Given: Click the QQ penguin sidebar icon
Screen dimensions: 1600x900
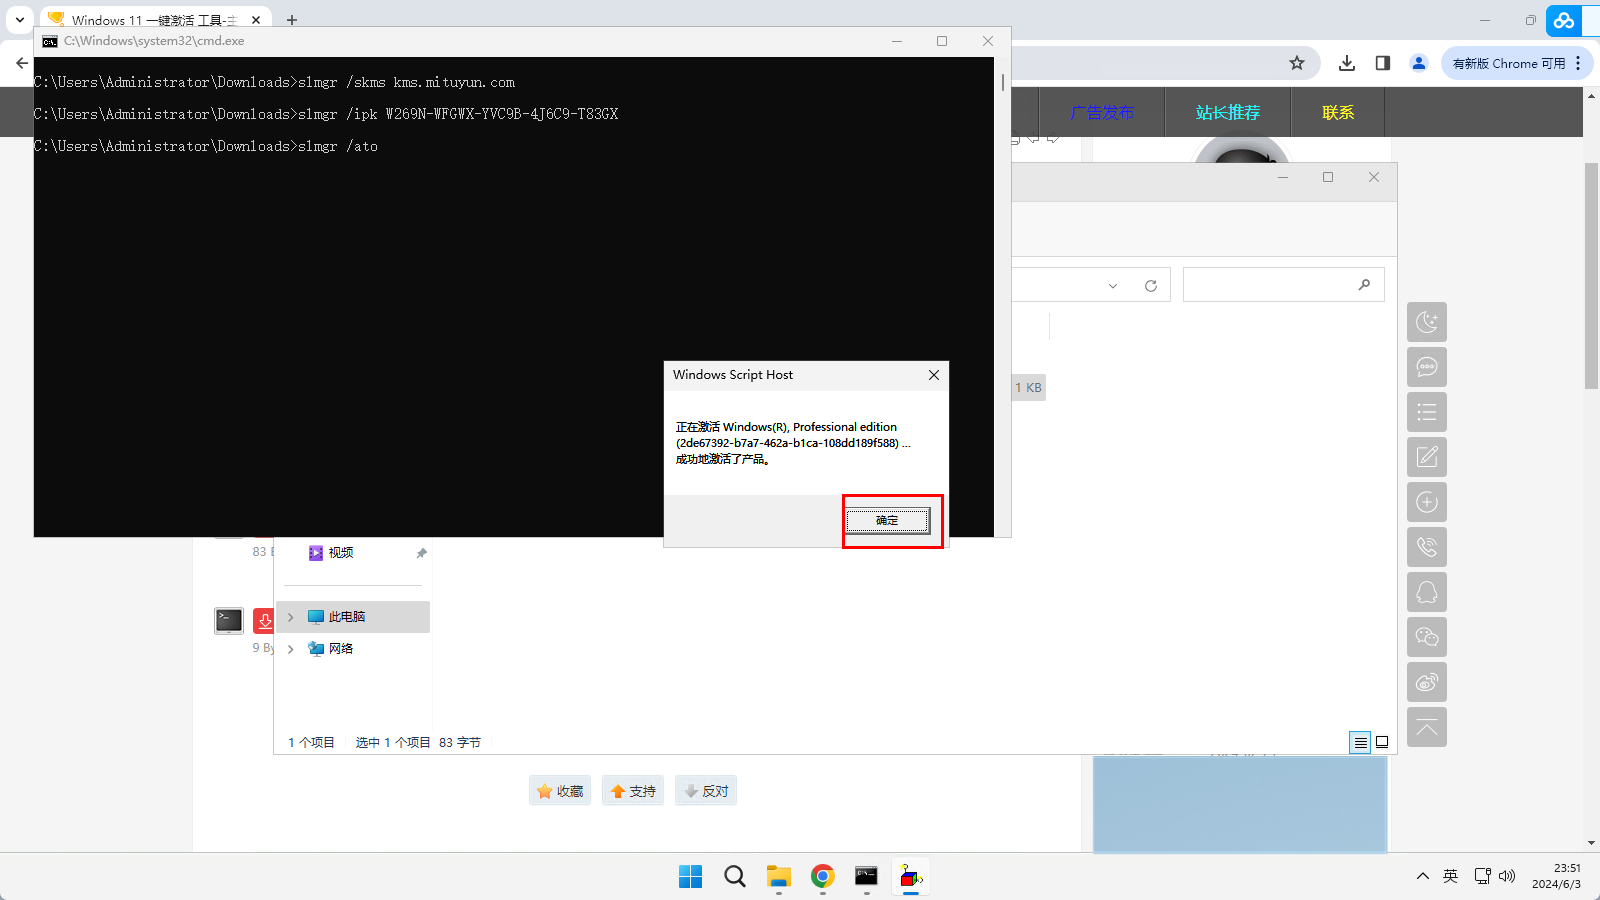Looking at the screenshot, I should (1427, 592).
